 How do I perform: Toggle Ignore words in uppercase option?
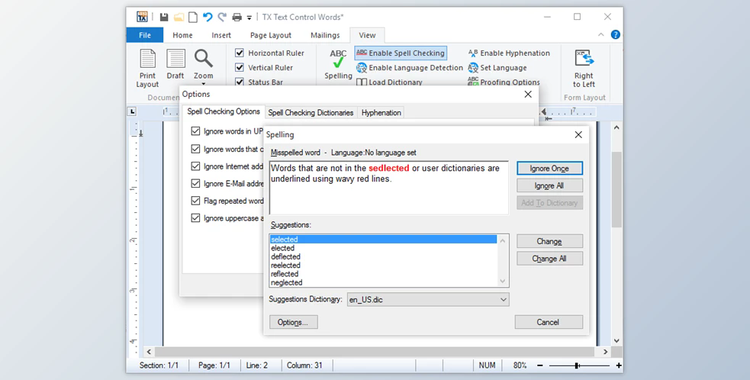(x=195, y=131)
